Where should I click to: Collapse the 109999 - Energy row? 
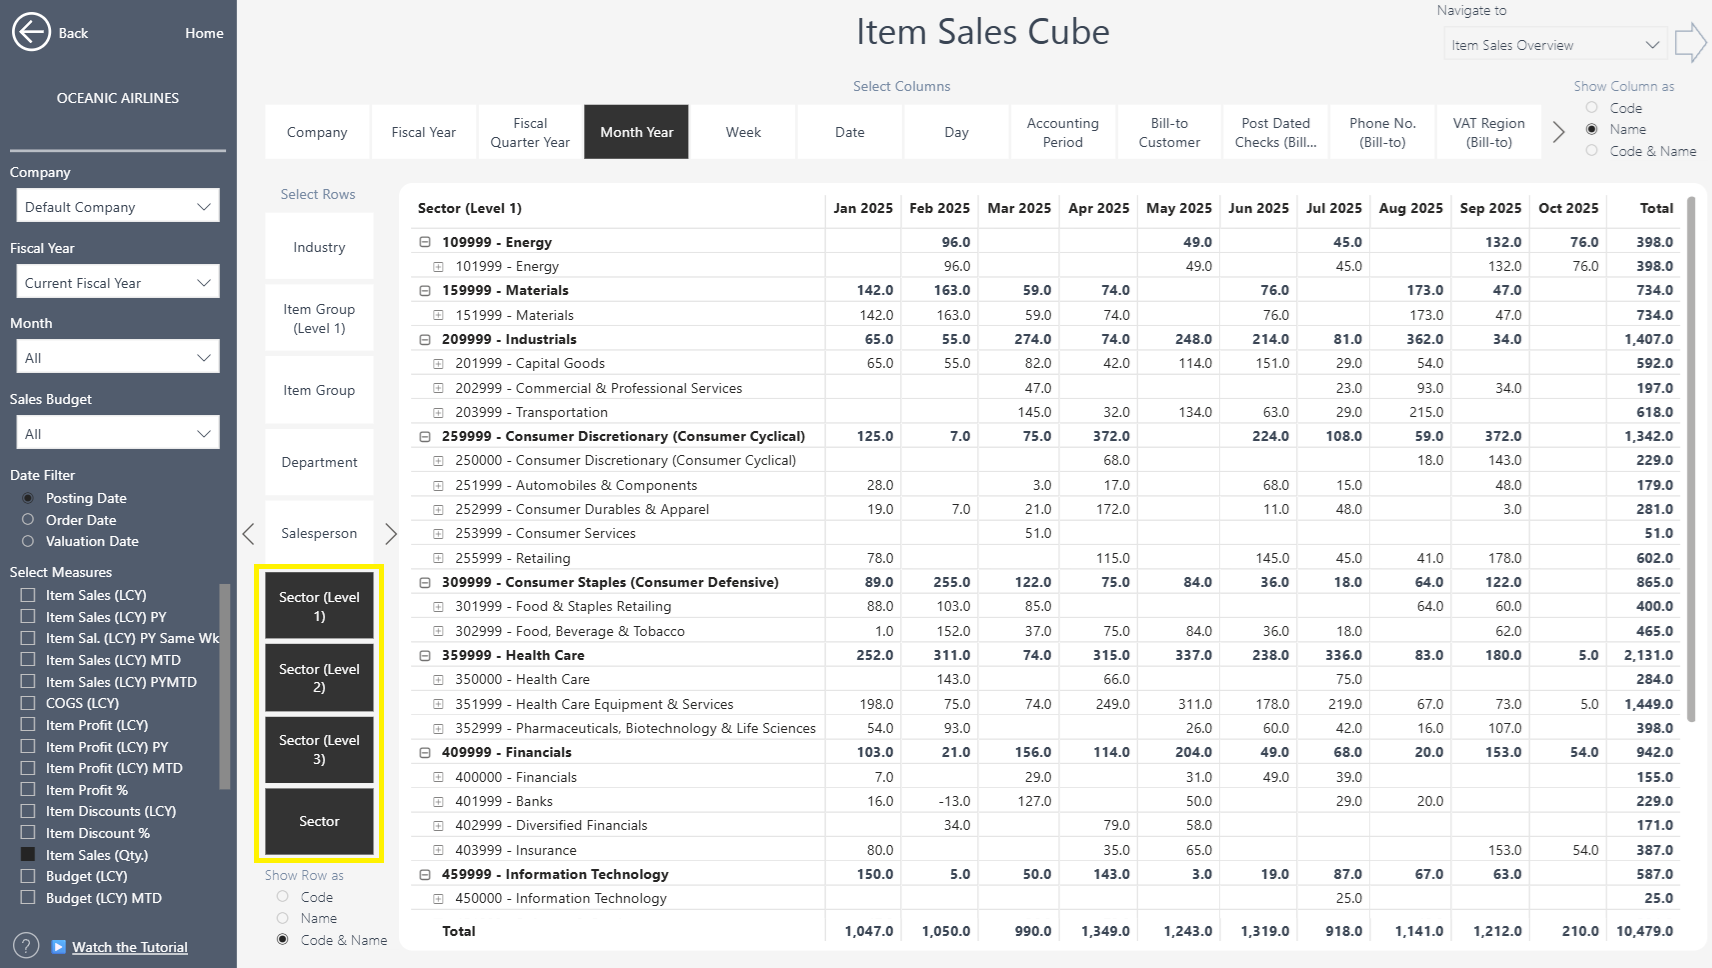click(425, 242)
